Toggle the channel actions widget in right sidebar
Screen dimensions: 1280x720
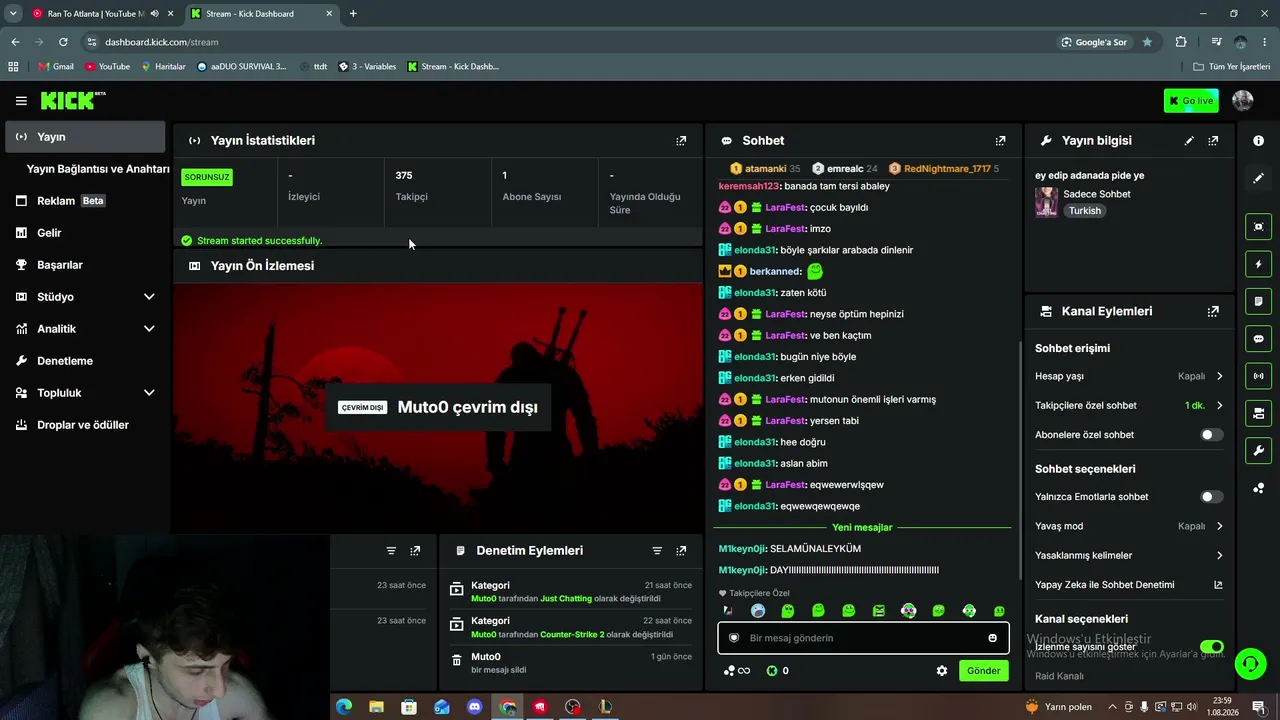(1258, 413)
